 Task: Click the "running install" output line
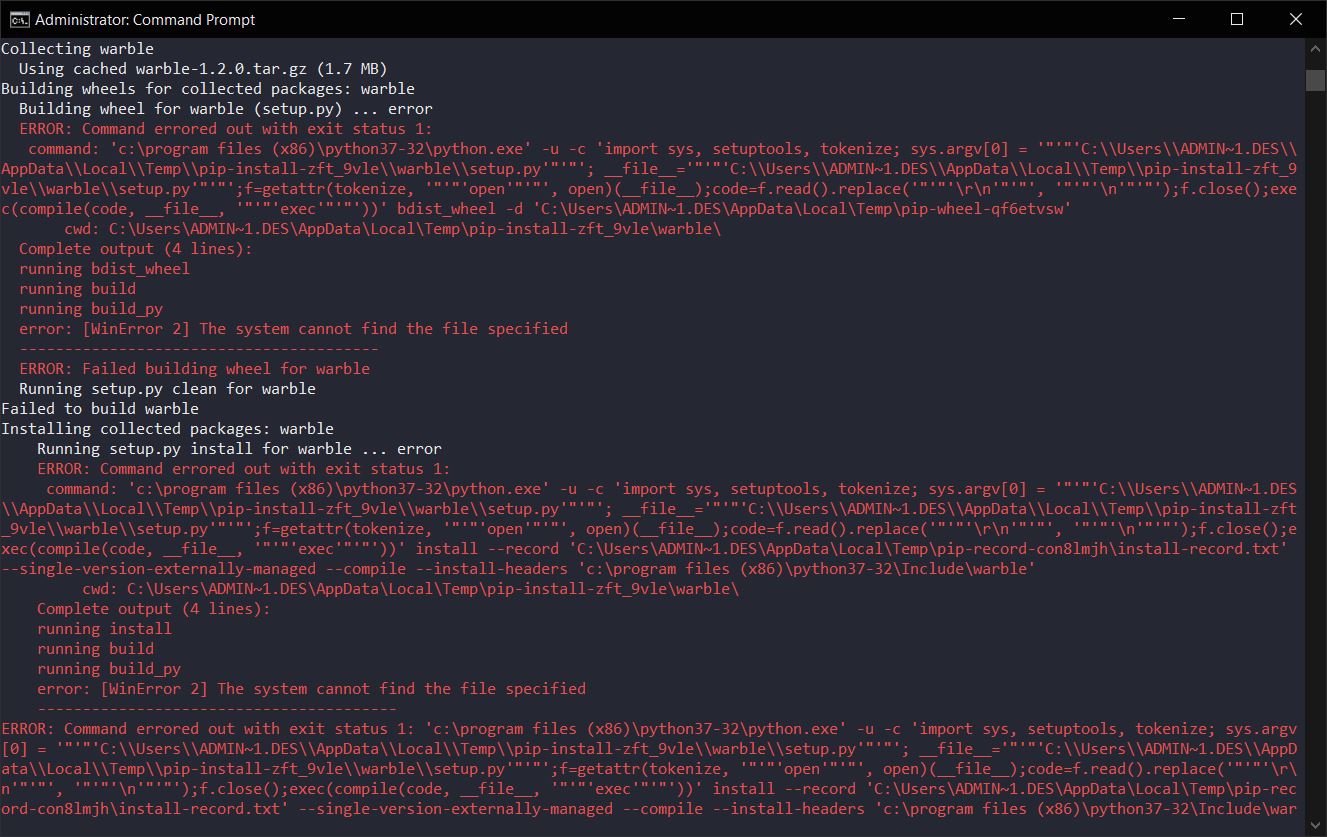click(104, 628)
